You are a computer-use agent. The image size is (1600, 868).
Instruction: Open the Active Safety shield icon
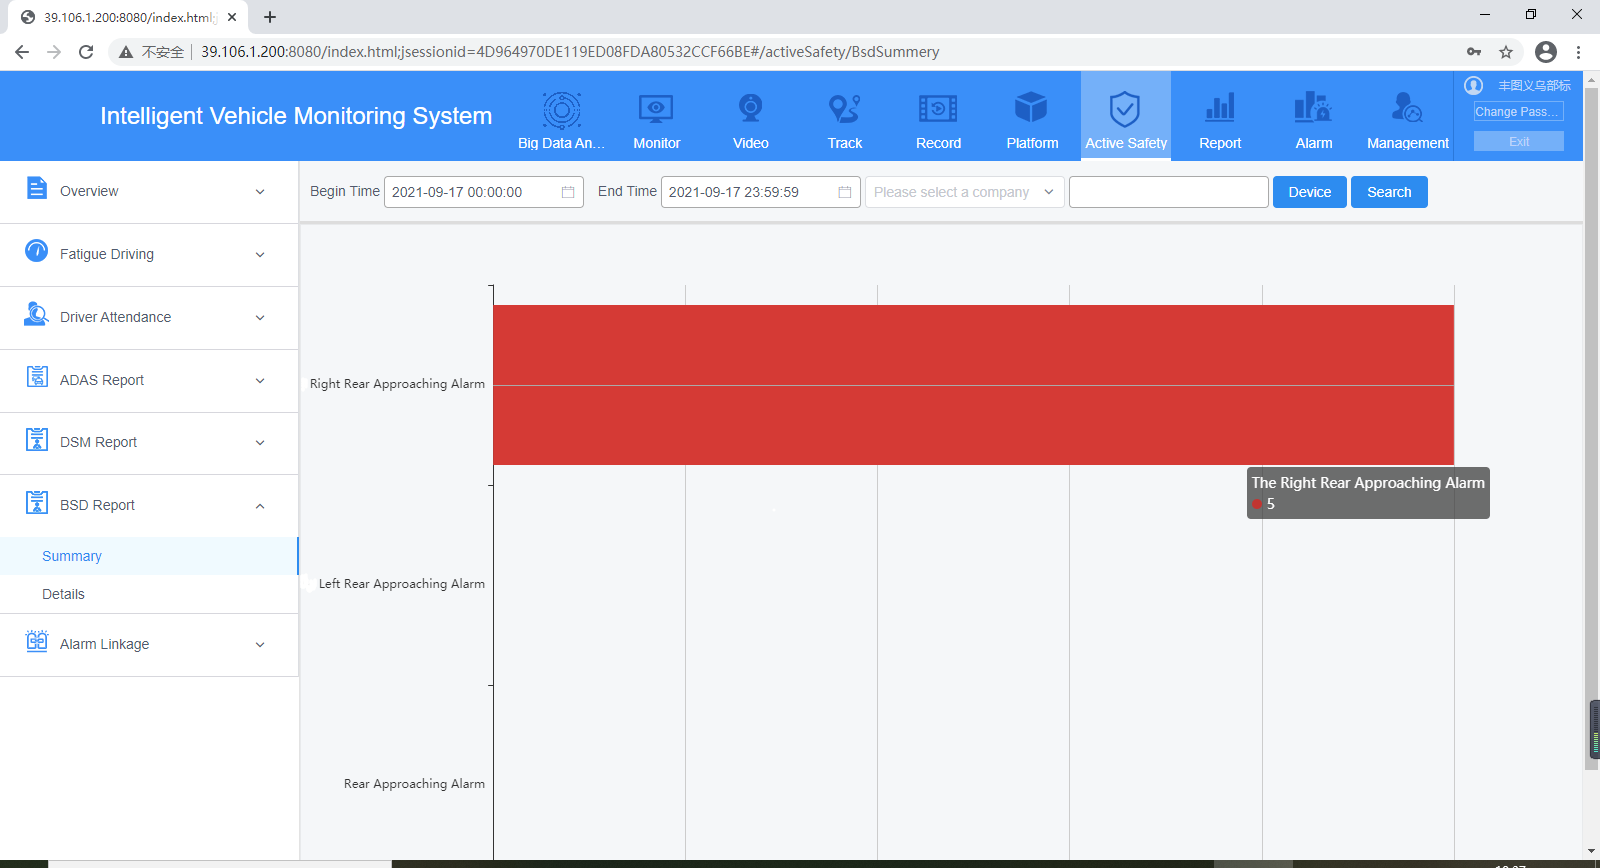pos(1125,109)
